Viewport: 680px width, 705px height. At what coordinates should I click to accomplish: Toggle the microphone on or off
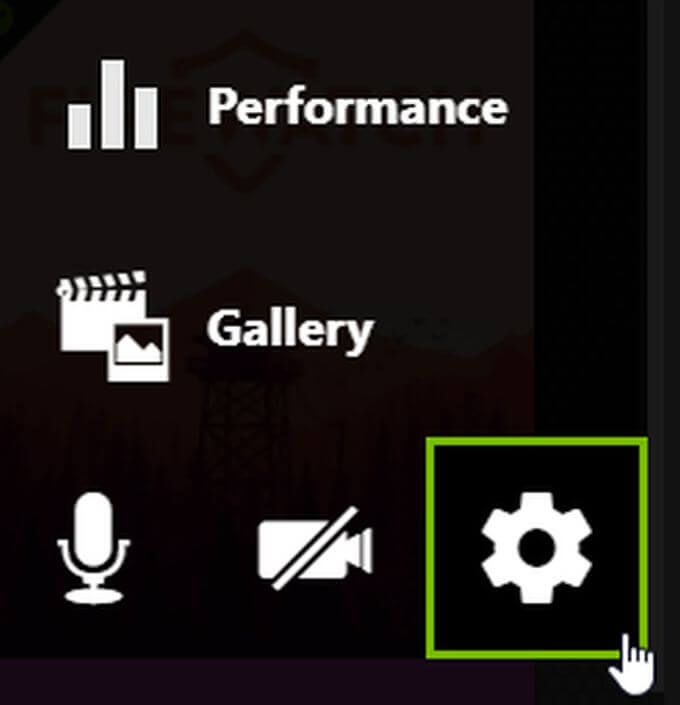tap(94, 547)
